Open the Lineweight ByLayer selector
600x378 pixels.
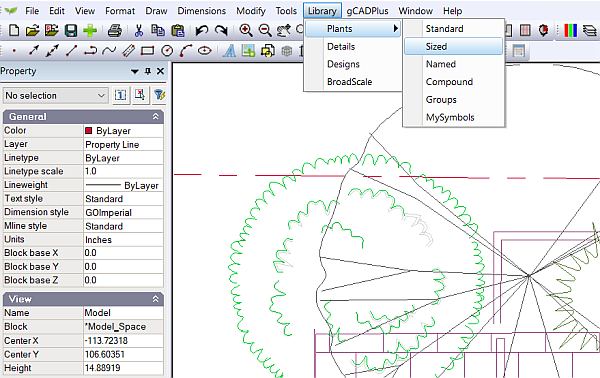[x=123, y=185]
